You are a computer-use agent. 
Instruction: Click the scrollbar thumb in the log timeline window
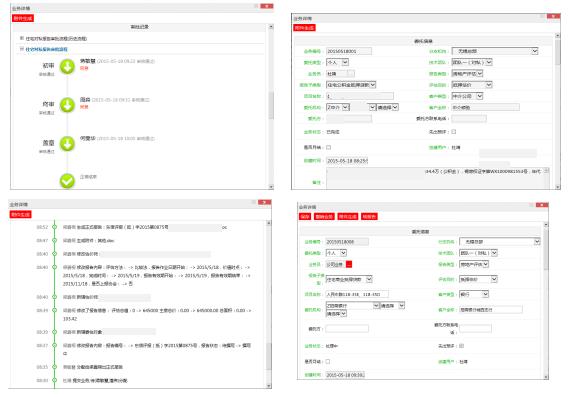(269, 356)
